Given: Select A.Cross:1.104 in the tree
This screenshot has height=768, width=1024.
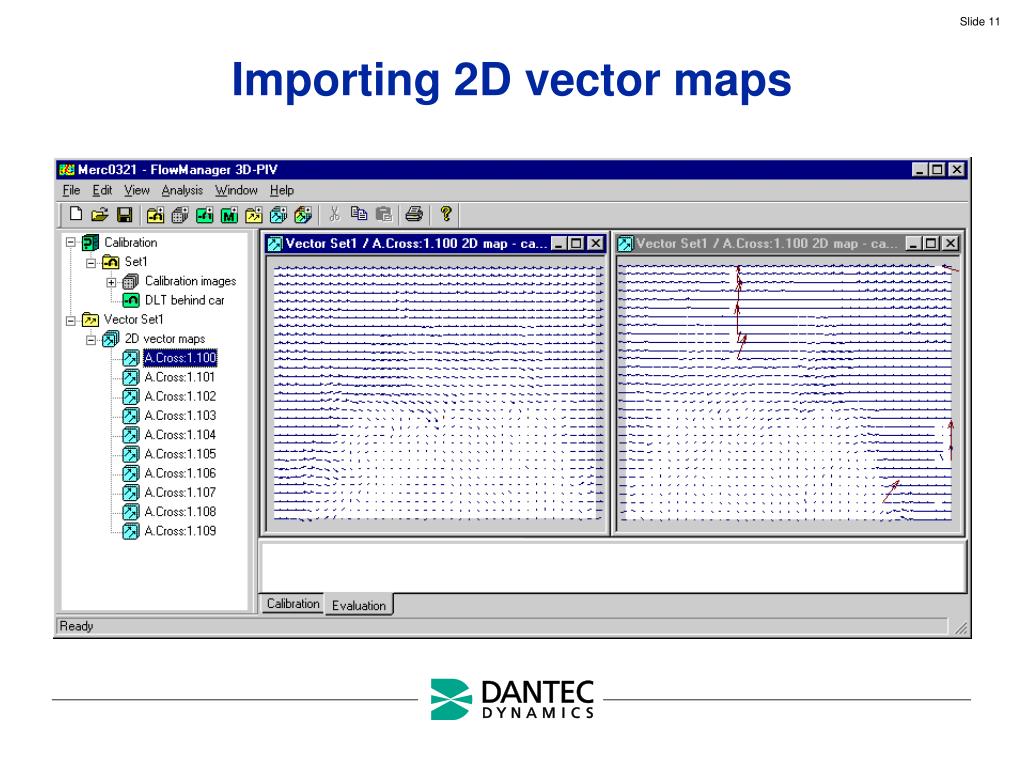Looking at the screenshot, I should point(180,435).
